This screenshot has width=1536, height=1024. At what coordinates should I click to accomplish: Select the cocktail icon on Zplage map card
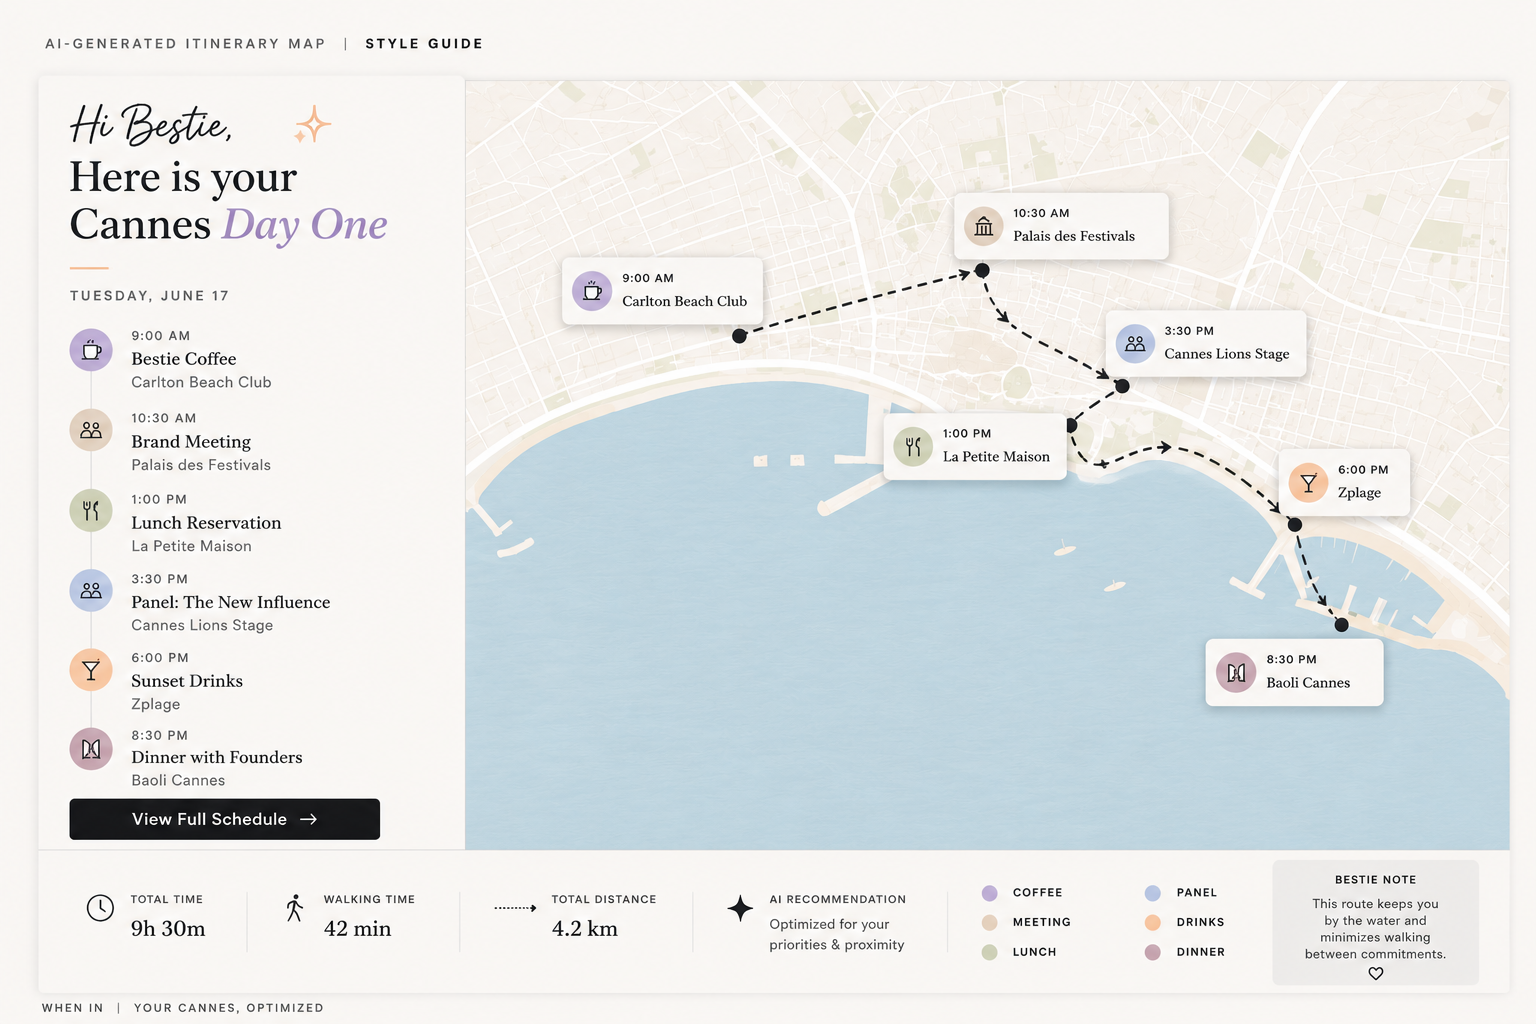coord(1308,483)
